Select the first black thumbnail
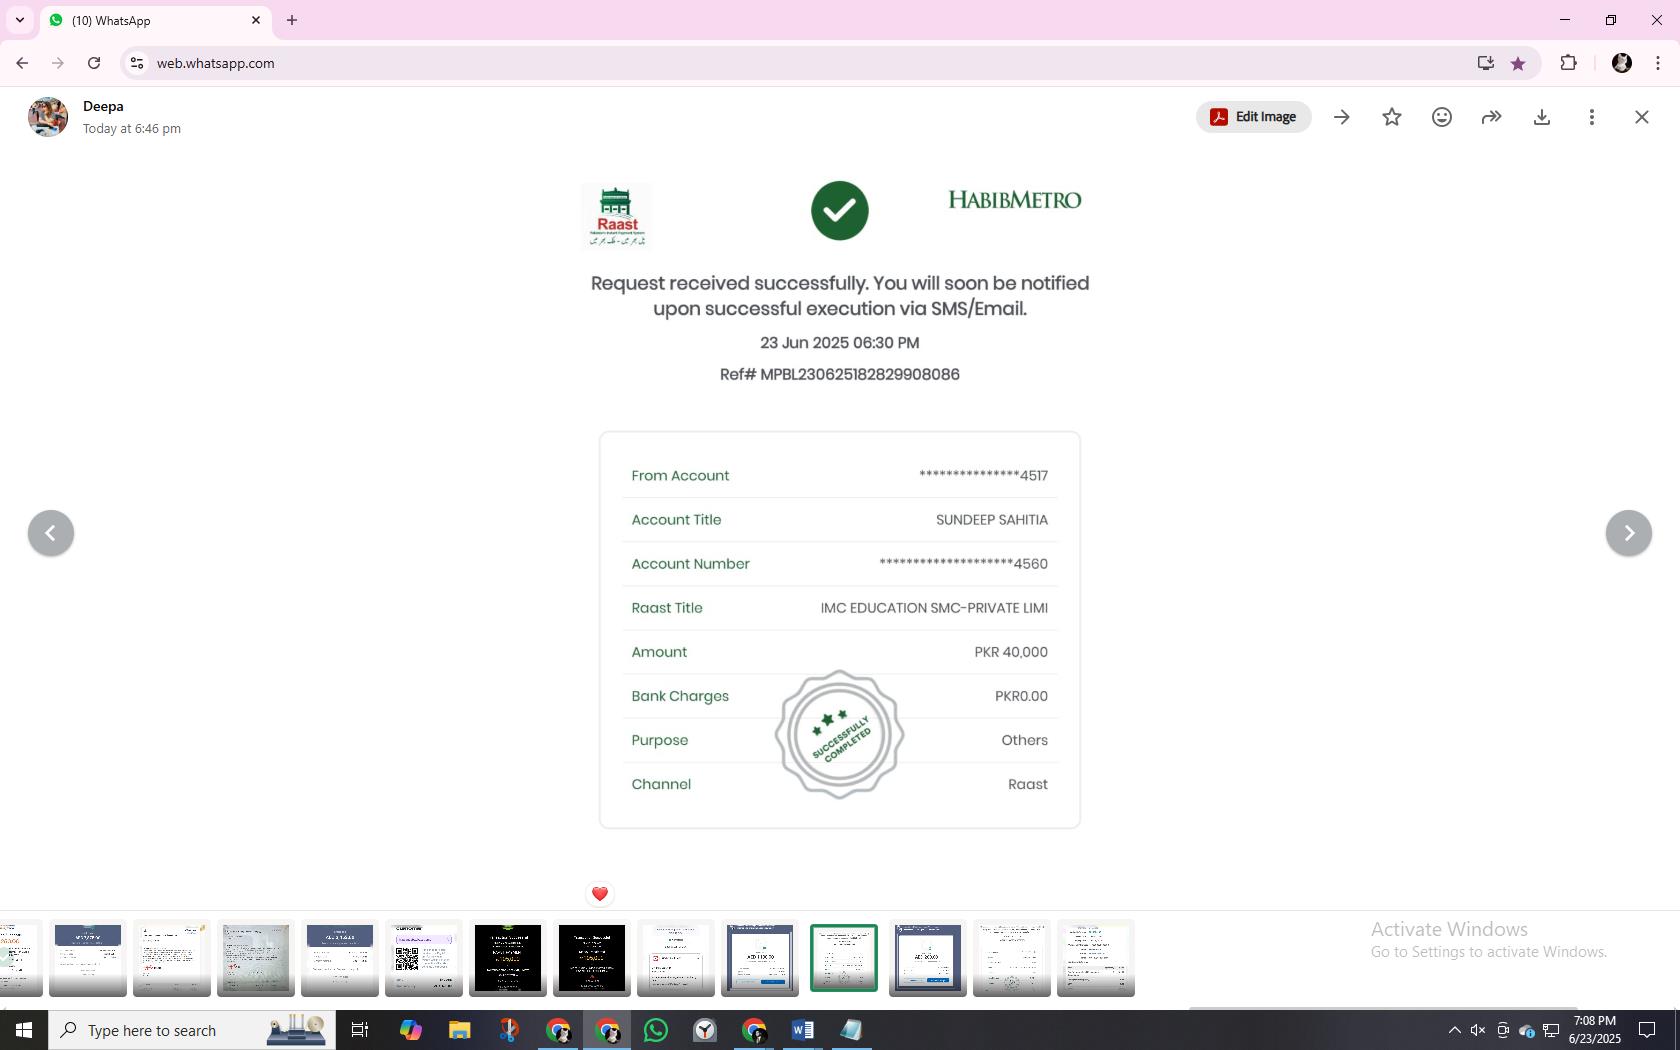Viewport: 1680px width, 1050px height. click(508, 958)
